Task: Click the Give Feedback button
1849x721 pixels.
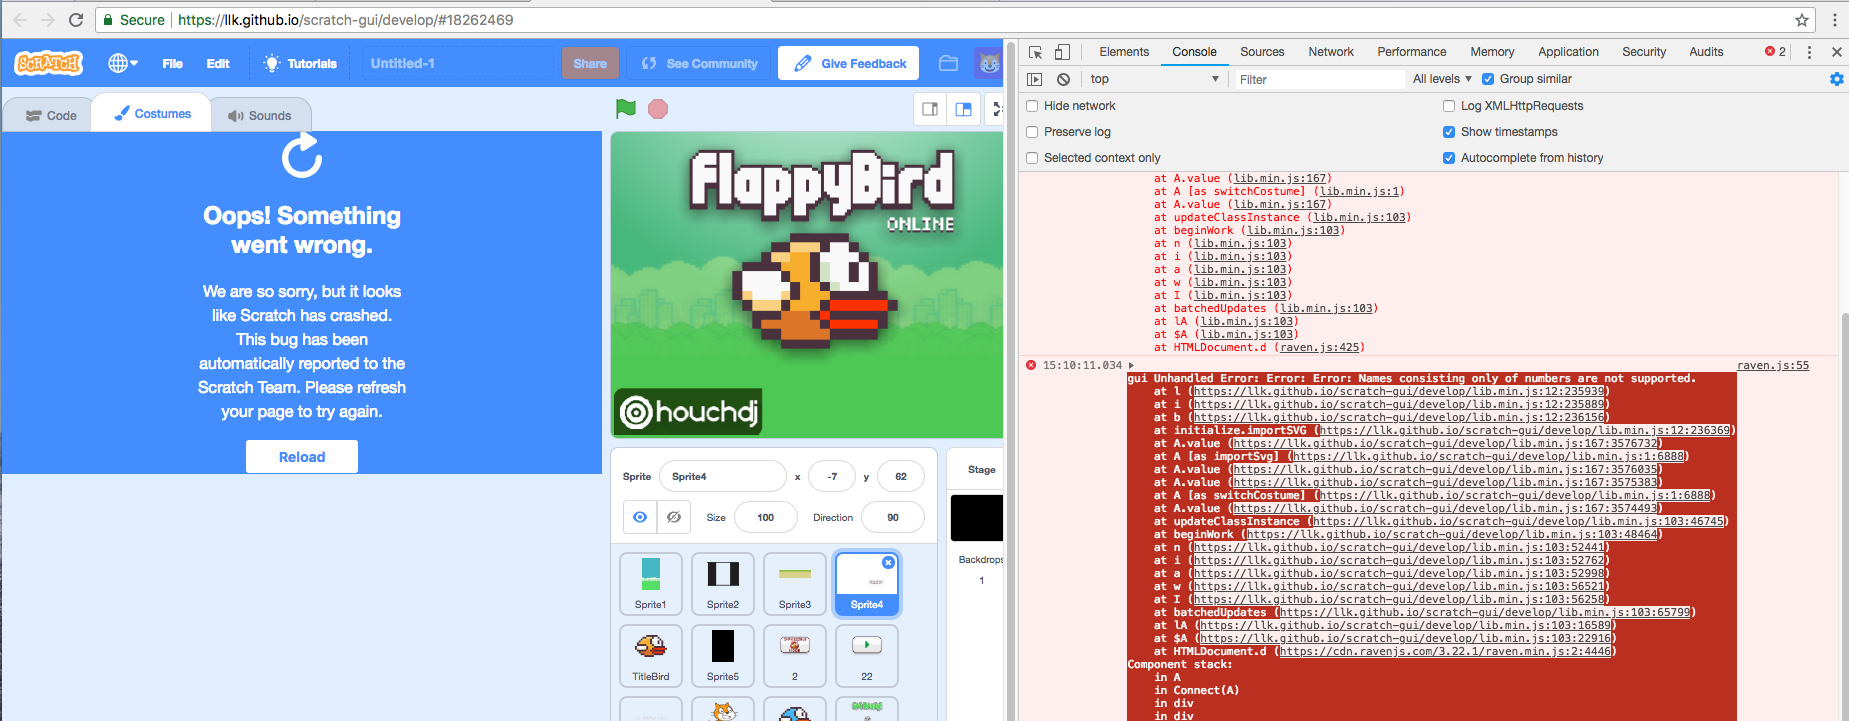Action: (x=850, y=63)
